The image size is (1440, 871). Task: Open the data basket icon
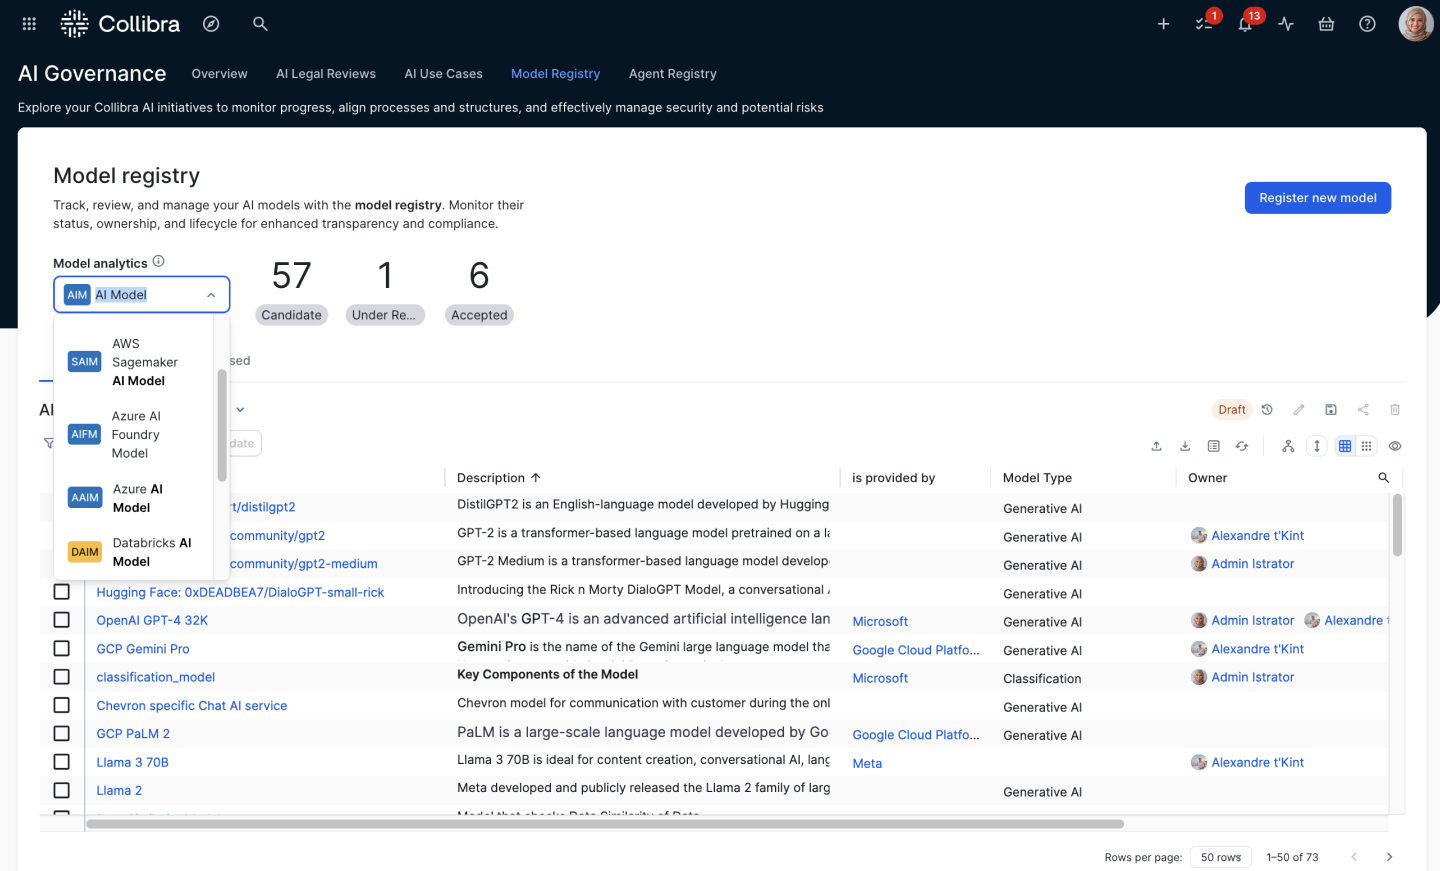(x=1326, y=24)
